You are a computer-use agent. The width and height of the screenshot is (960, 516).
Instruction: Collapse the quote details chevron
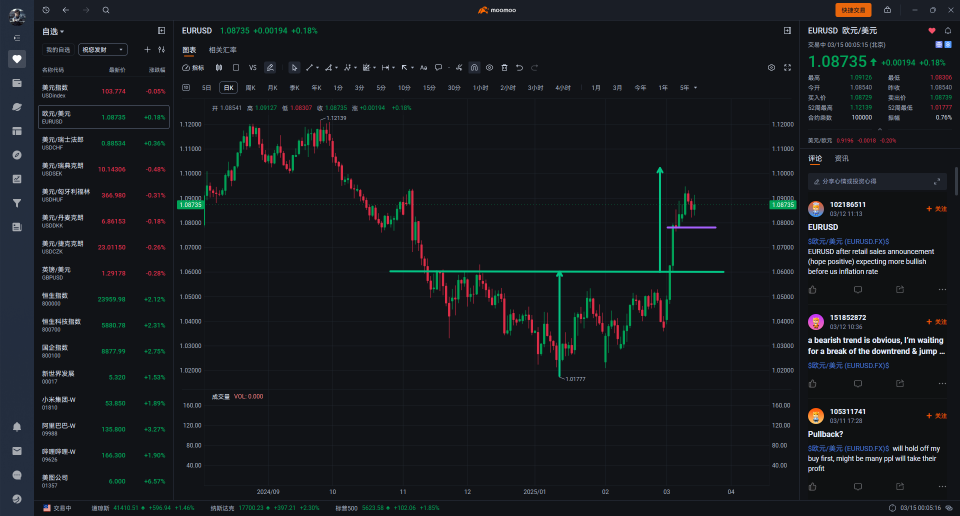coord(880,129)
